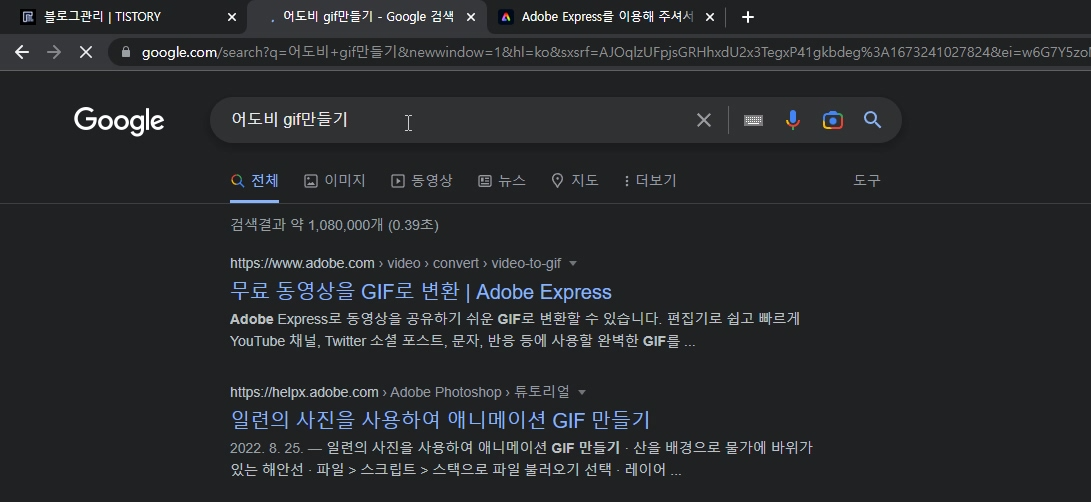Switch to 이미지 results
1091x502 pixels.
335,181
